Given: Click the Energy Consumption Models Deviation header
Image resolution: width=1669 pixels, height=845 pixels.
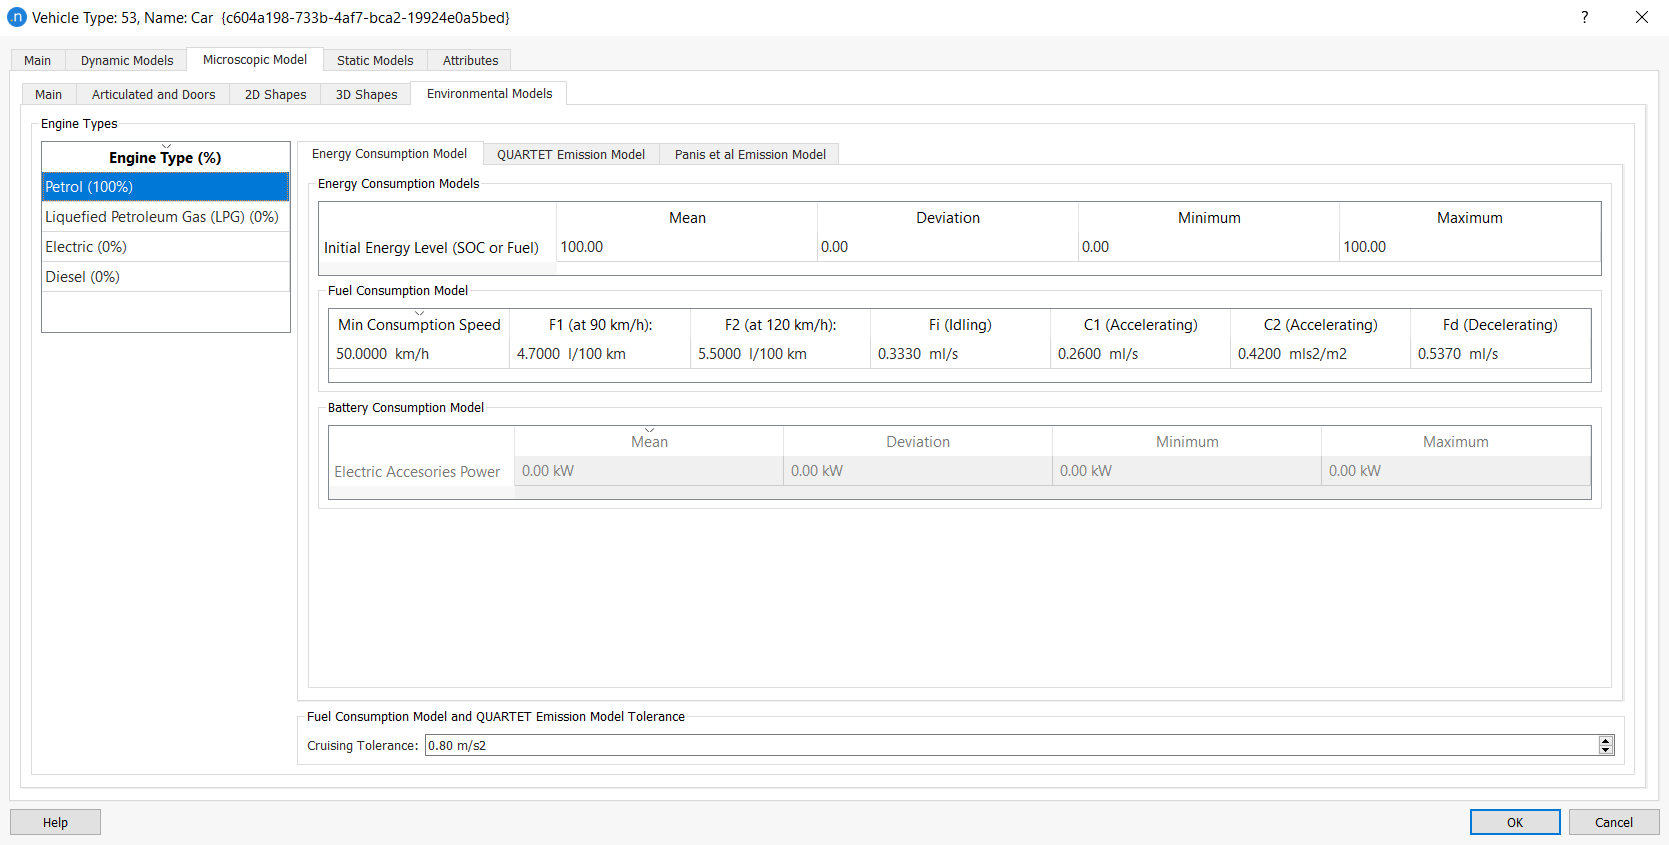Looking at the screenshot, I should click(x=948, y=217).
